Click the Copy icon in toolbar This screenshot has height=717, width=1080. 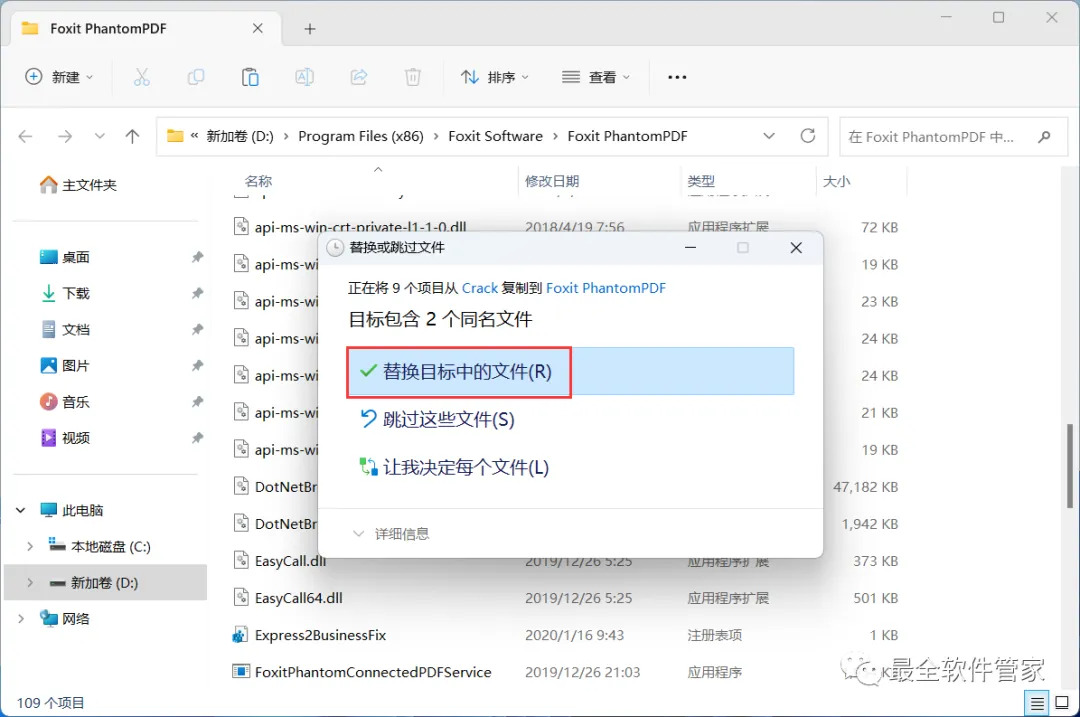tap(196, 77)
